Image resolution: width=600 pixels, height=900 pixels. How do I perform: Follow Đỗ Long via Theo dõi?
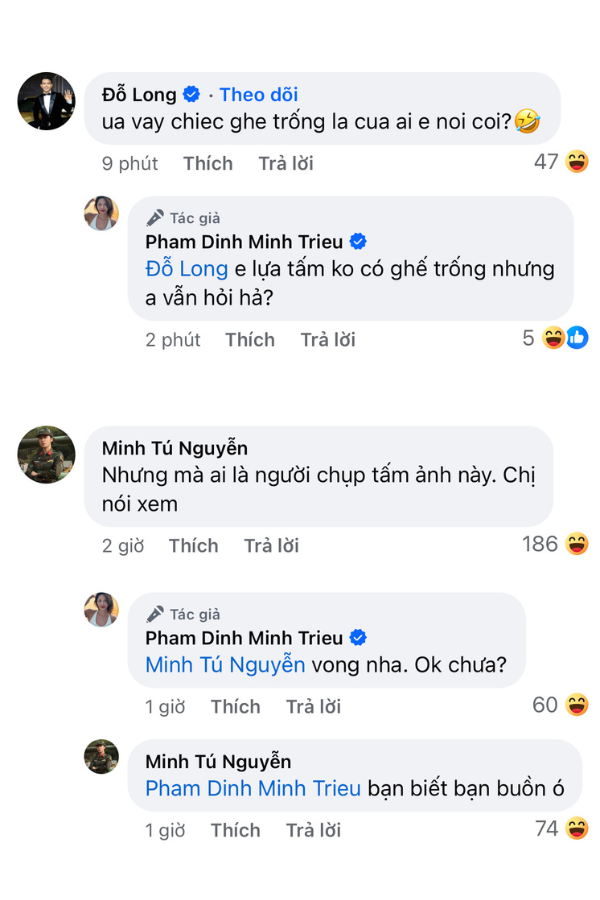click(259, 95)
